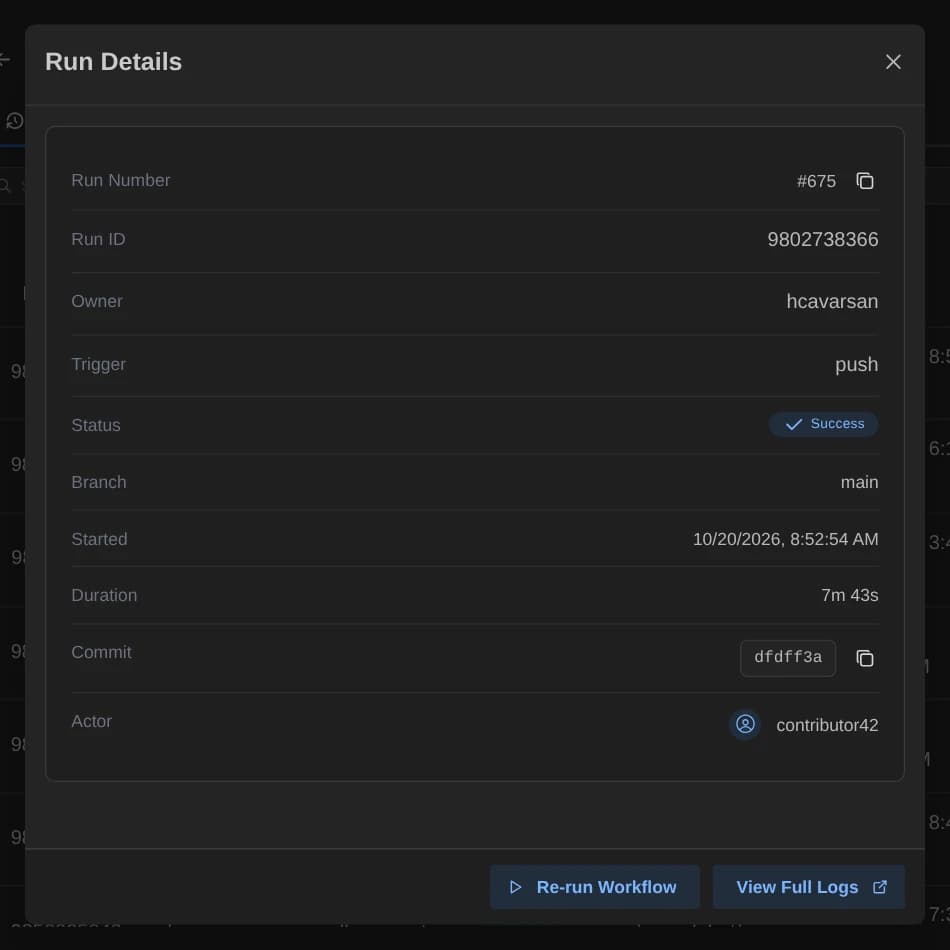Open View Full Logs

tap(809, 887)
